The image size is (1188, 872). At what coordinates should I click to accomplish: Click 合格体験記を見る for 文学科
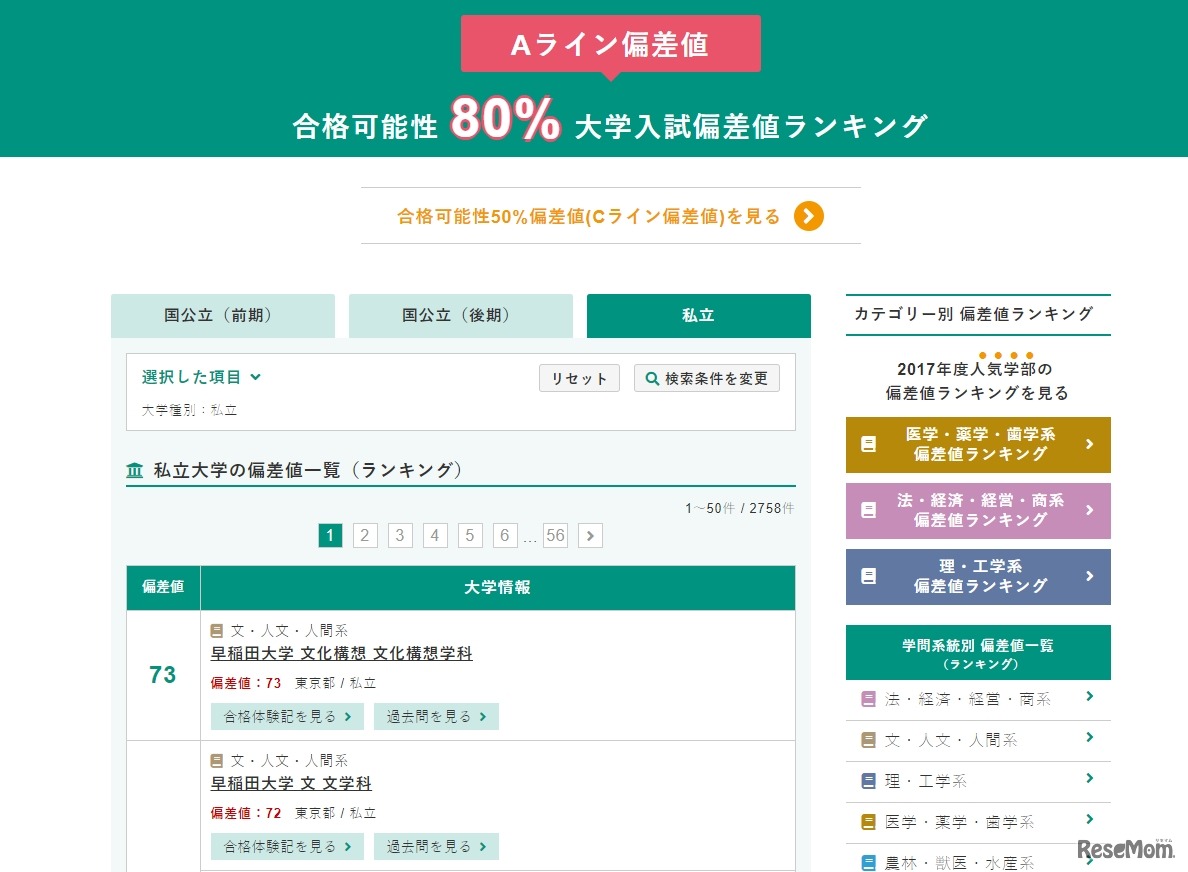coord(287,846)
